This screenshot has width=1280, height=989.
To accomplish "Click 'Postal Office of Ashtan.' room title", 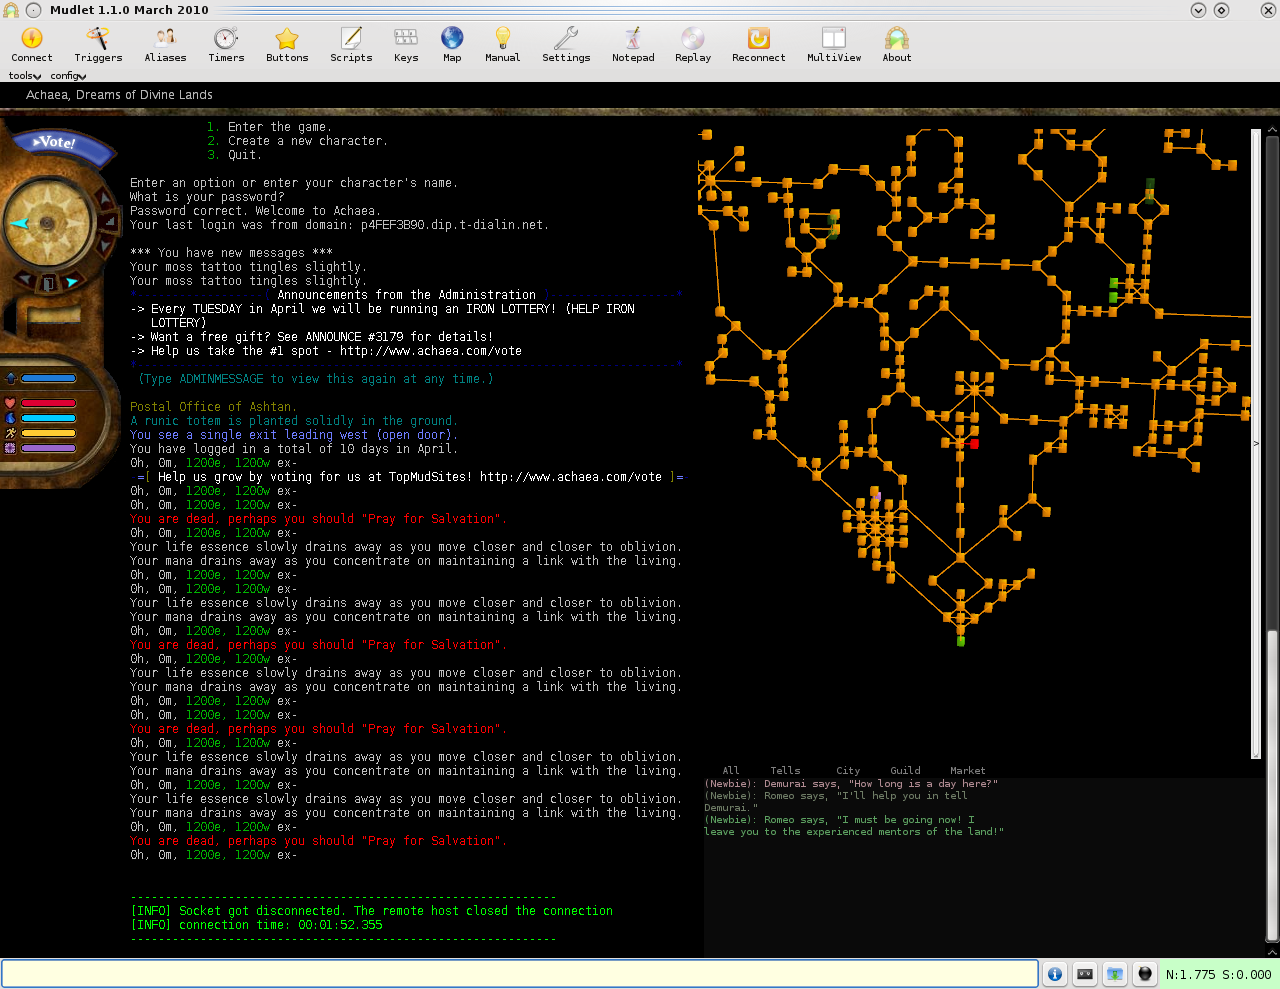I will [x=213, y=407].
